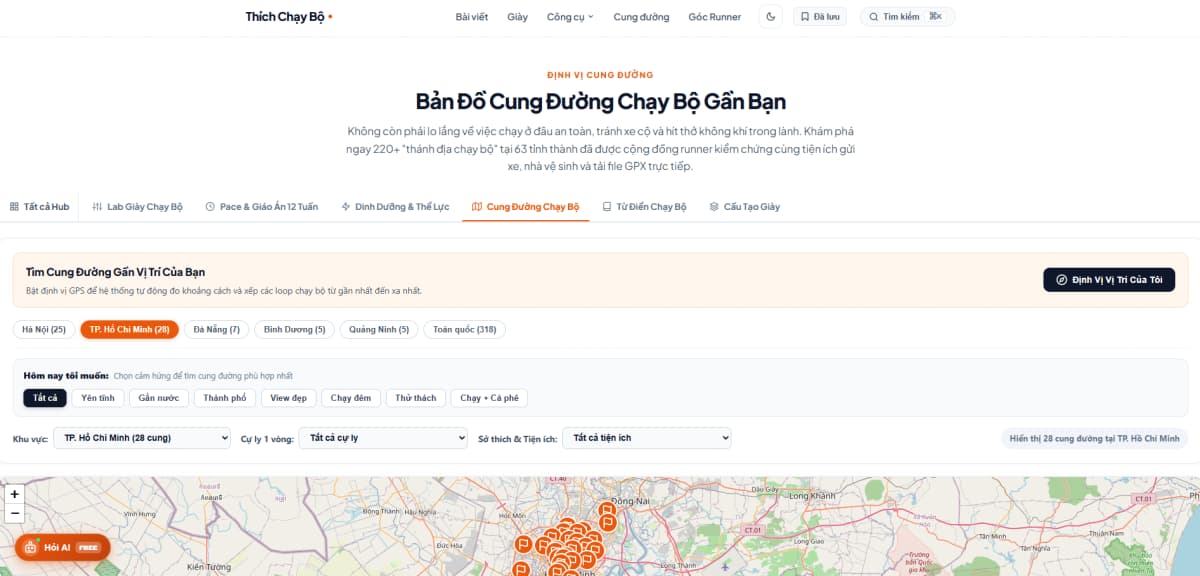Screen dimensions: 1200x576
Task: Open the Hỏi AI chat button
Action: pos(62,547)
